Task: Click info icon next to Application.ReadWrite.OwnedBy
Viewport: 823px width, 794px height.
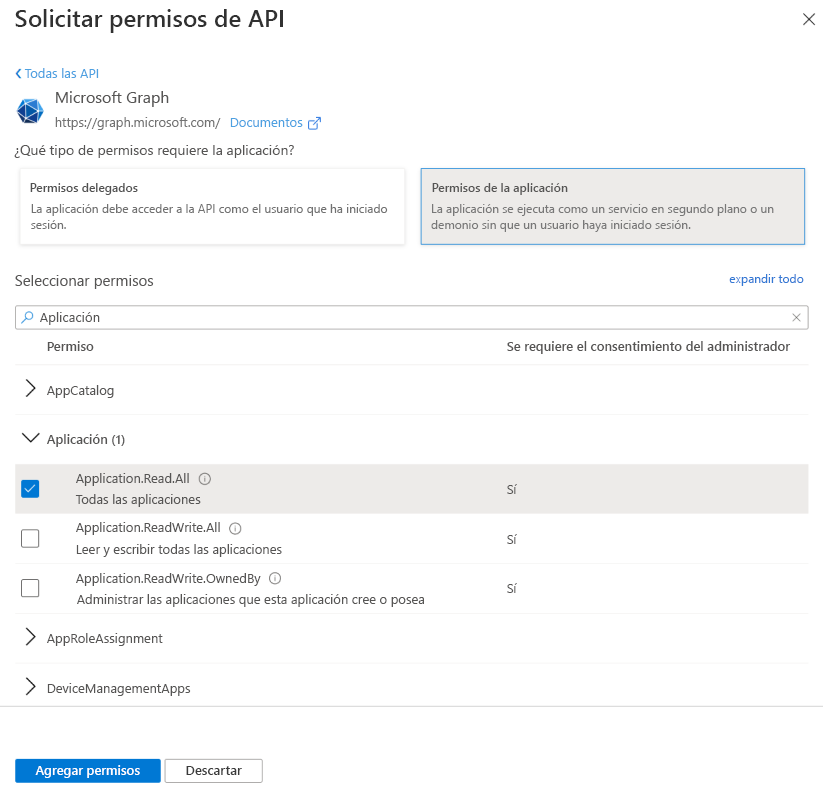Action: 275,578
